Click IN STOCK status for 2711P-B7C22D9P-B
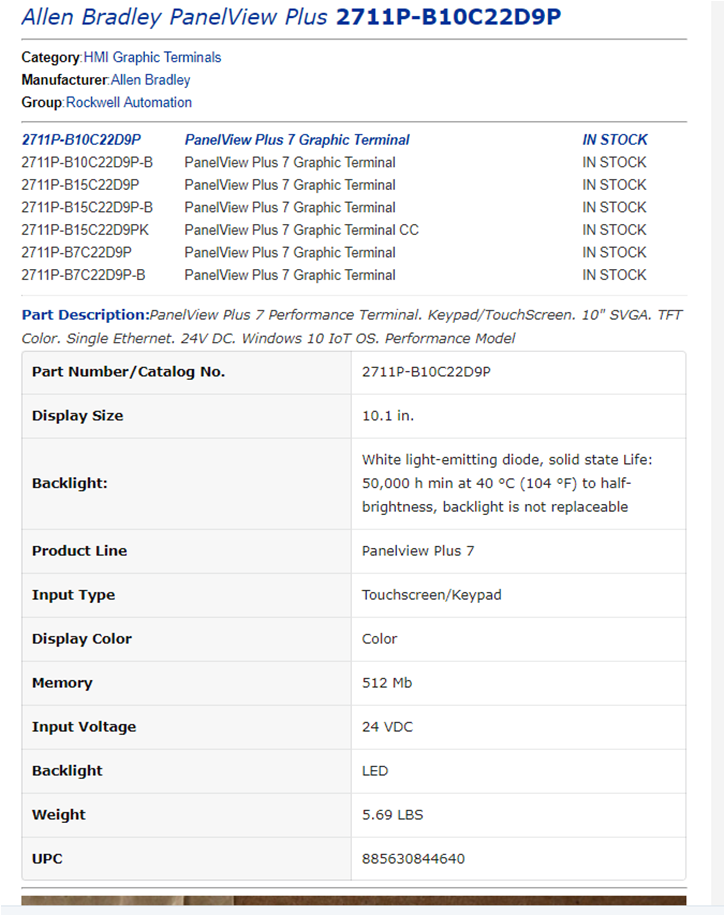The width and height of the screenshot is (725, 916). point(614,275)
